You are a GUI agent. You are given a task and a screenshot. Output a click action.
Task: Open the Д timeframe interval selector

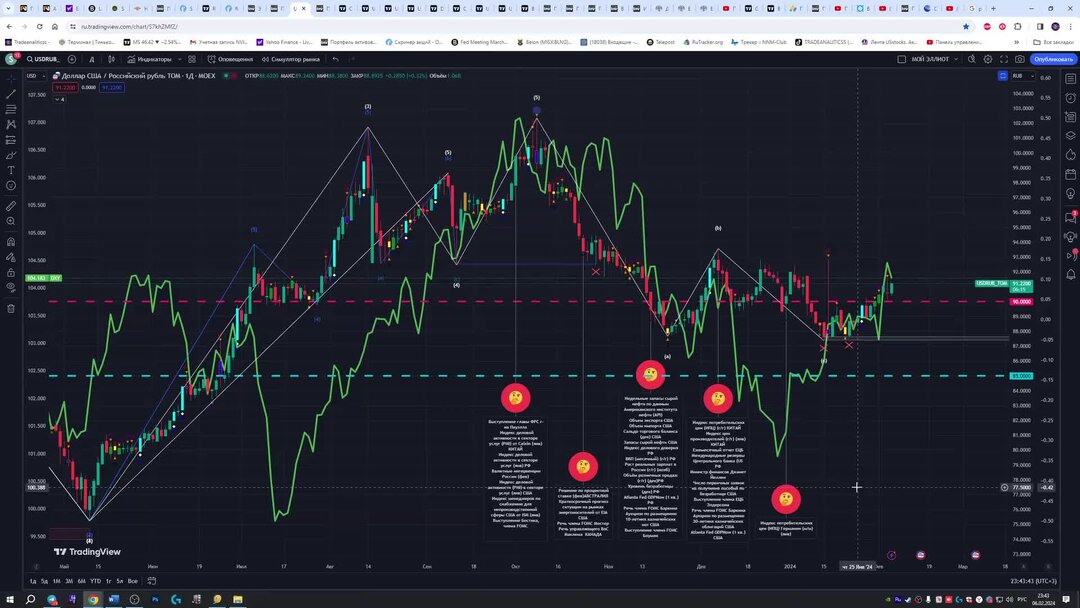pyautogui.click(x=92, y=59)
